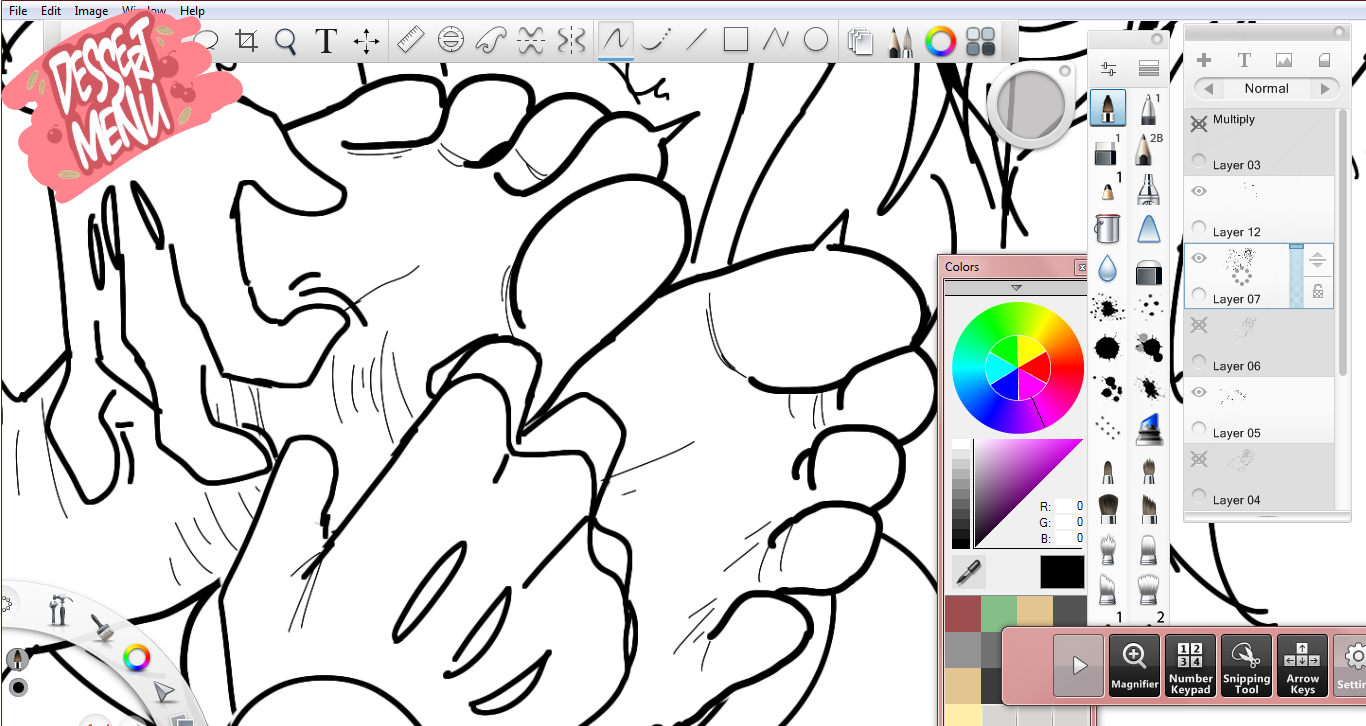
Task: Click the current black color swatch
Action: (1062, 572)
